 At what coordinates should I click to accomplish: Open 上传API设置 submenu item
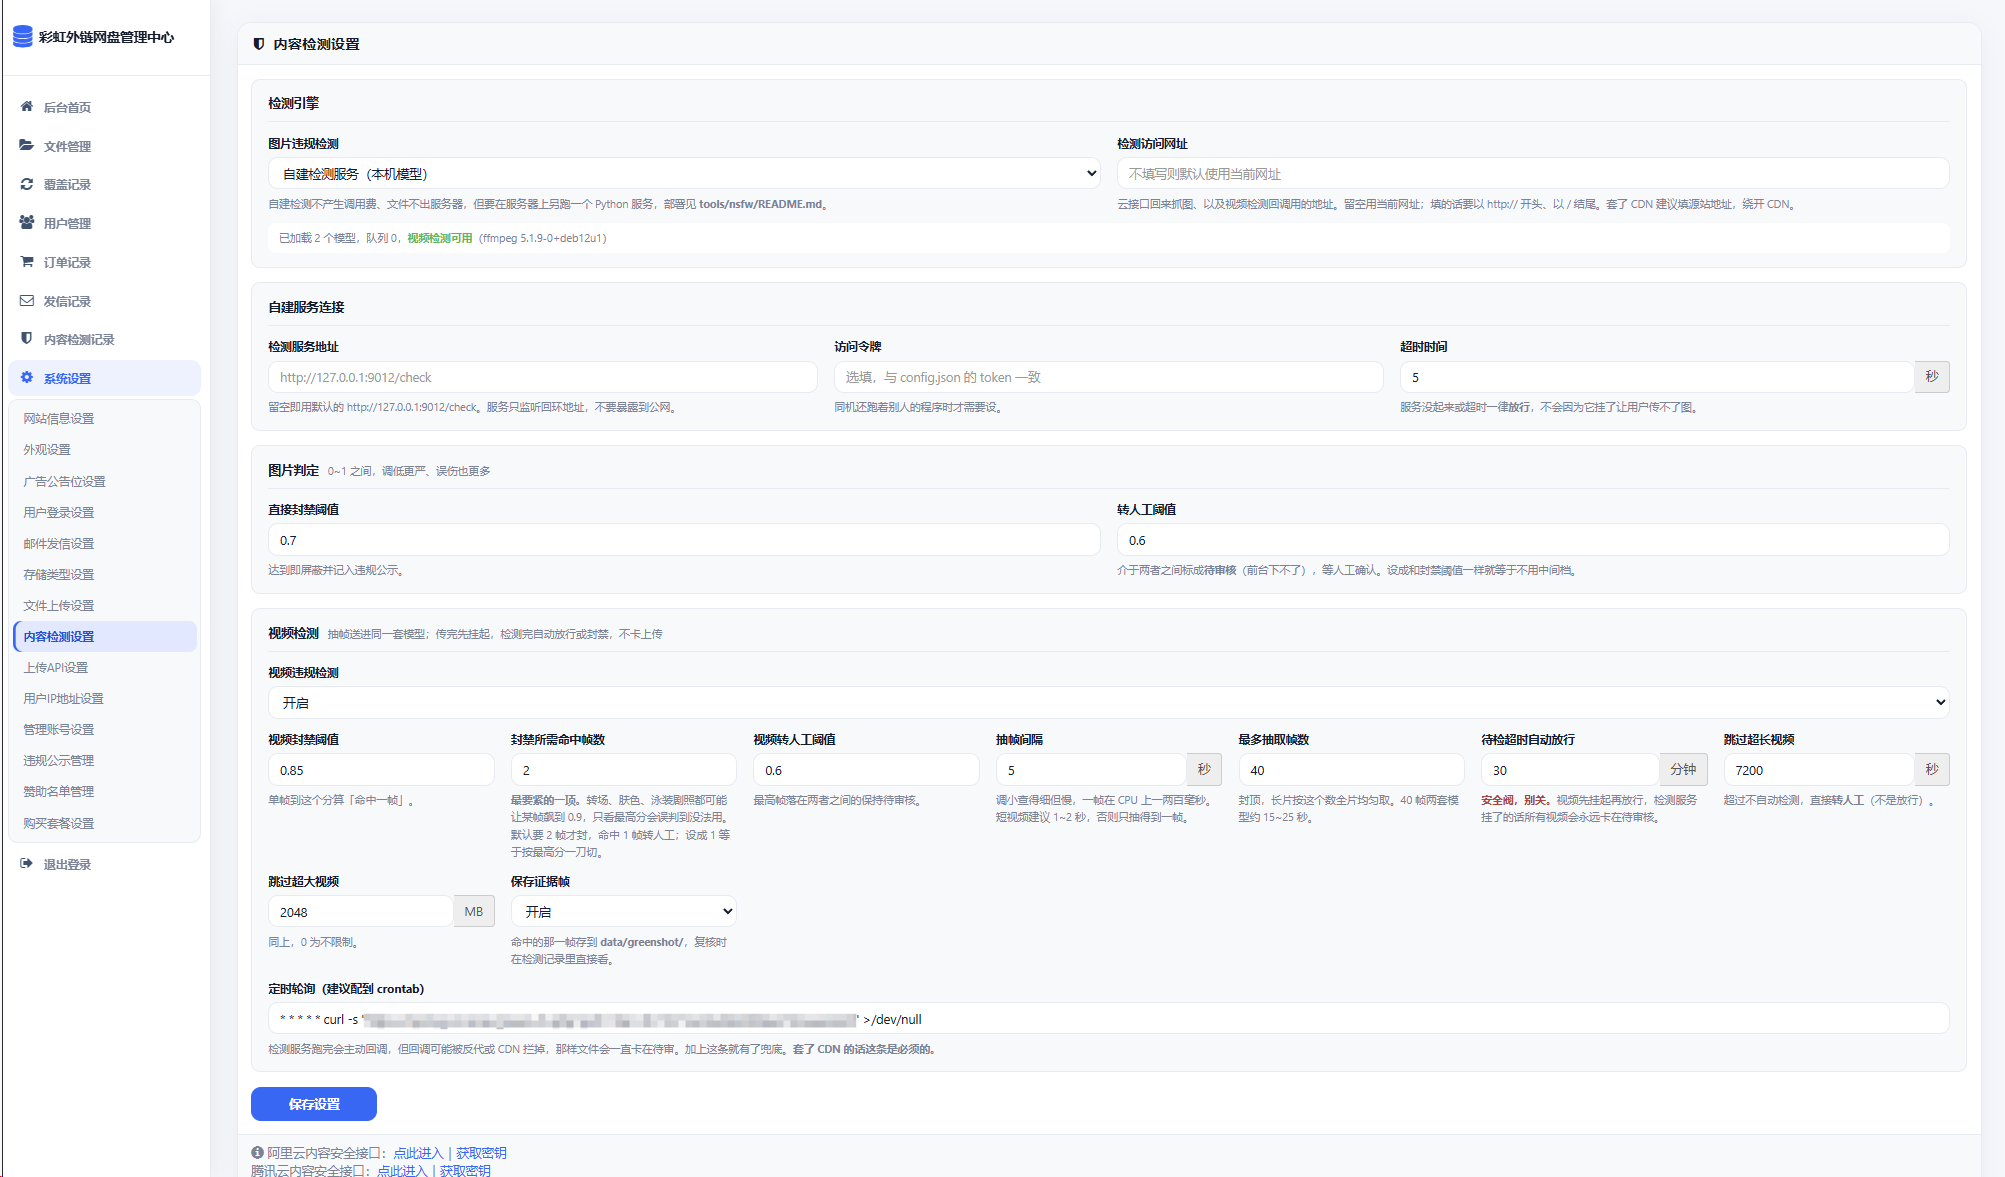(x=56, y=667)
